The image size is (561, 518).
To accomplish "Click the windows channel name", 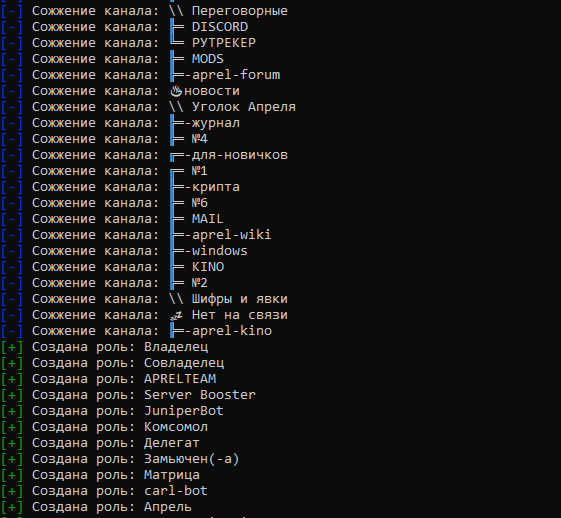I will 220,251.
